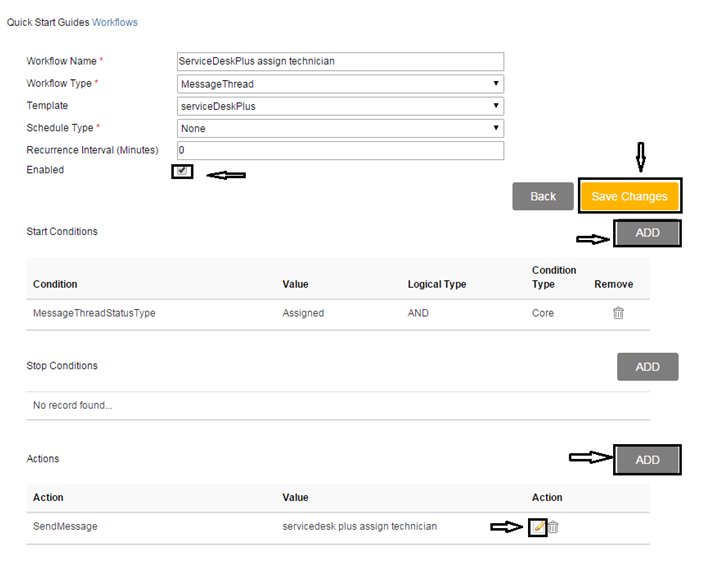Go to Quick Start Guides
The width and height of the screenshot is (710, 568).
48,22
